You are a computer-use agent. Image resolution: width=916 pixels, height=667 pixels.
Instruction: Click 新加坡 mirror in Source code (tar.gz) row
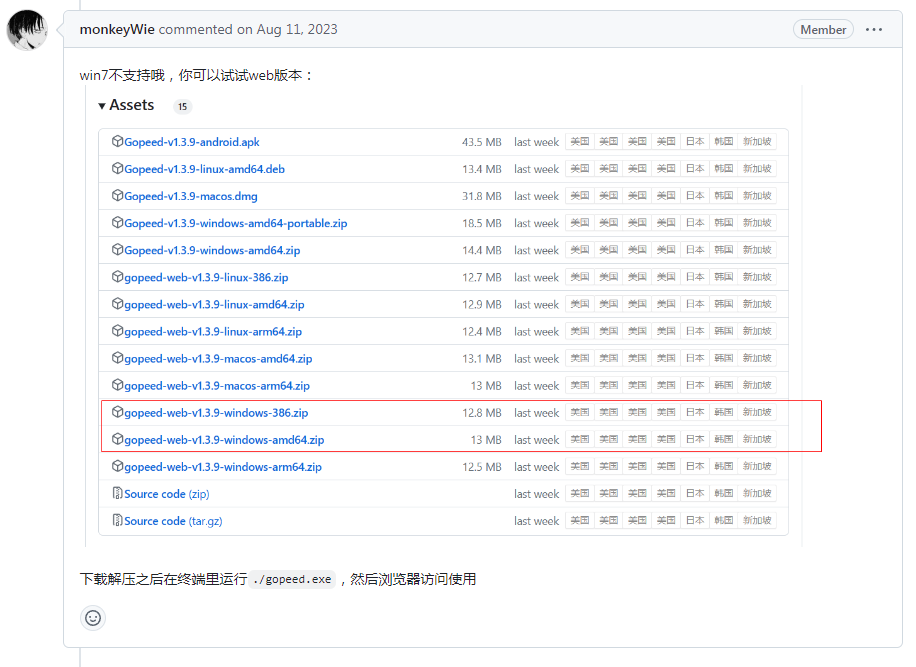click(x=757, y=520)
